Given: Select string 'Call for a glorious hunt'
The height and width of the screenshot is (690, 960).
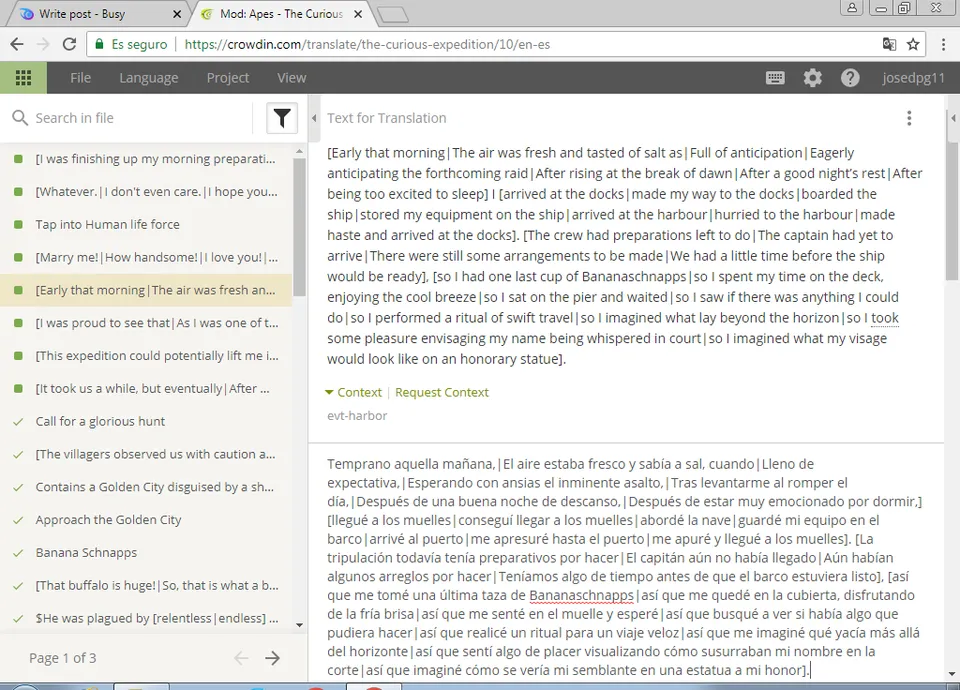Looking at the screenshot, I should [146, 421].
